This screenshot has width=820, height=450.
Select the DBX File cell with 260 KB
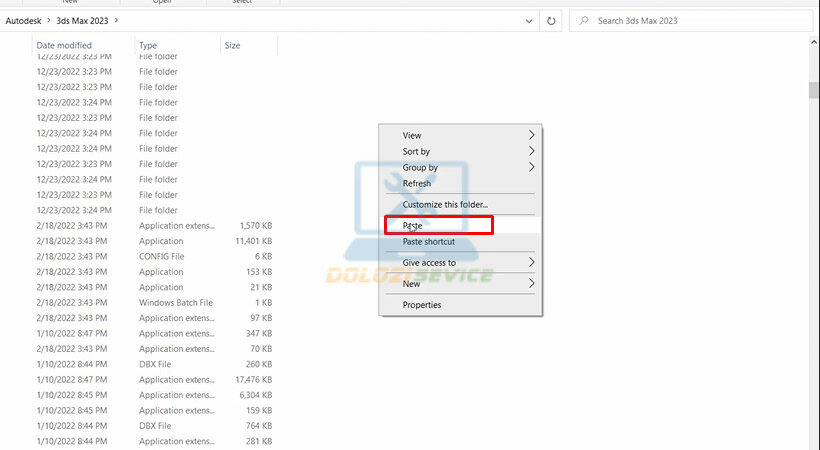[x=155, y=364]
